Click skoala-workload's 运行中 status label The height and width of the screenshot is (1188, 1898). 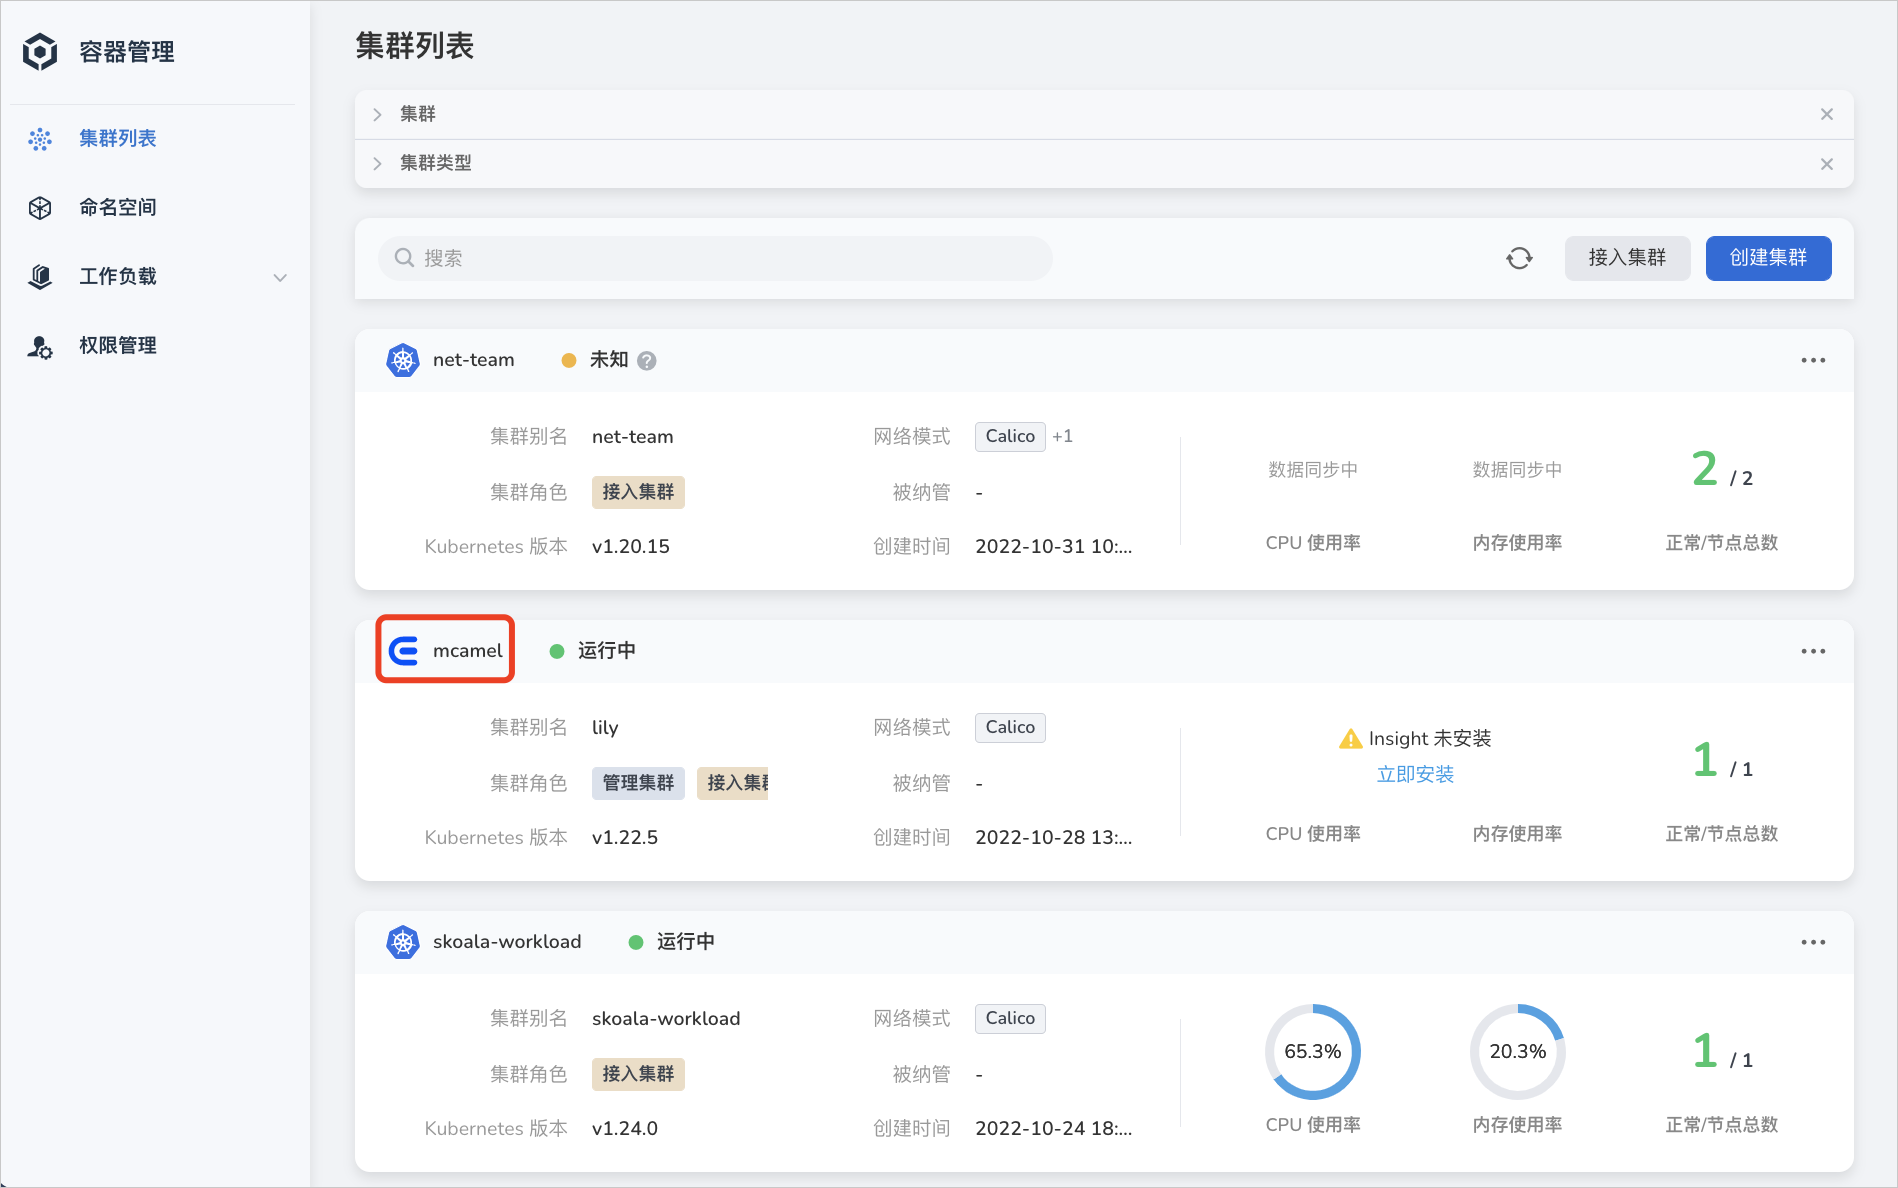[x=685, y=942]
